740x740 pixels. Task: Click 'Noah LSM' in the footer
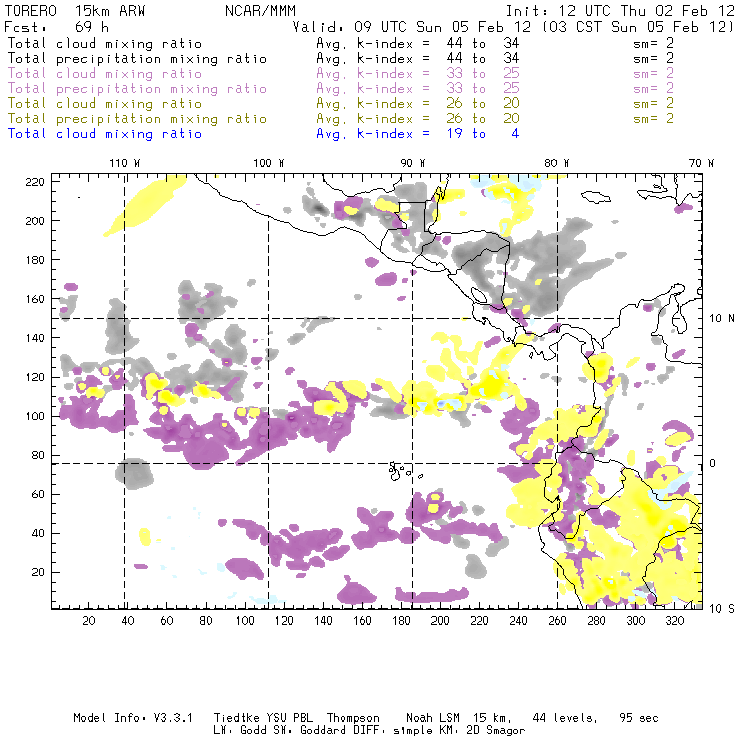coord(433,718)
